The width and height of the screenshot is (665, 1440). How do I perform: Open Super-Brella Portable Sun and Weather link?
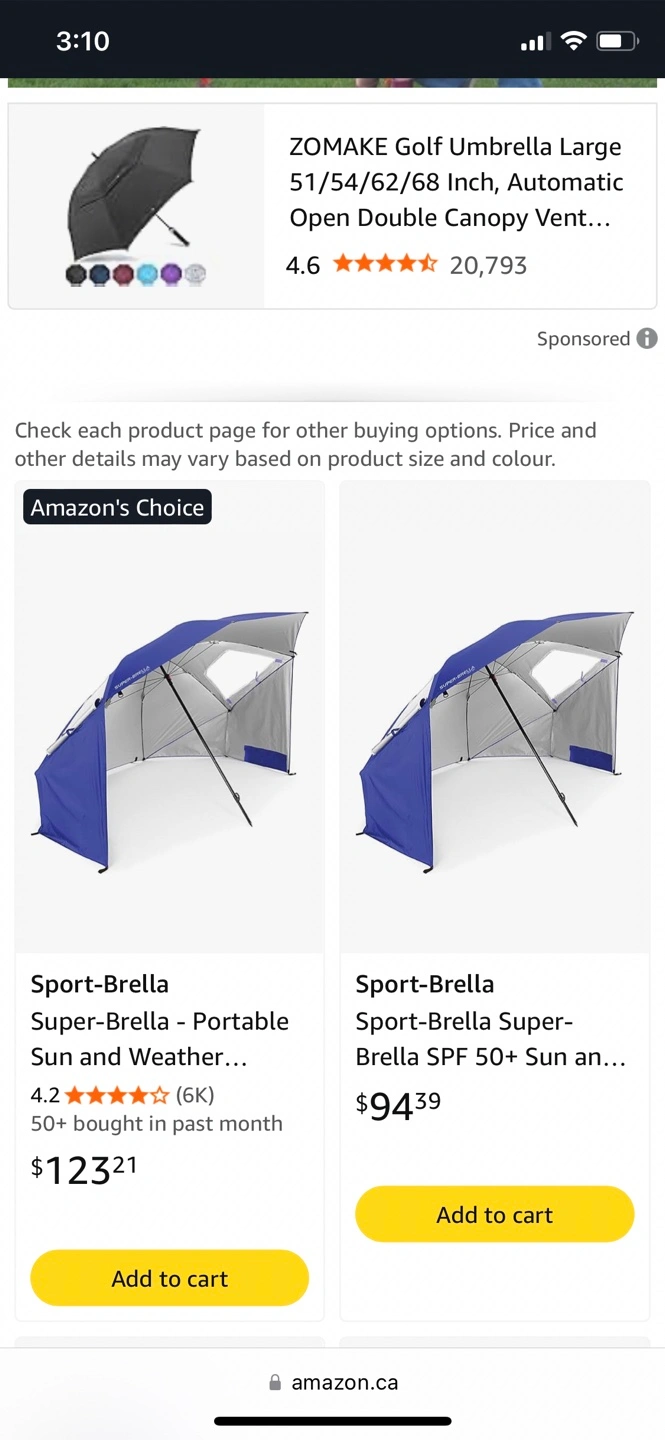160,1039
